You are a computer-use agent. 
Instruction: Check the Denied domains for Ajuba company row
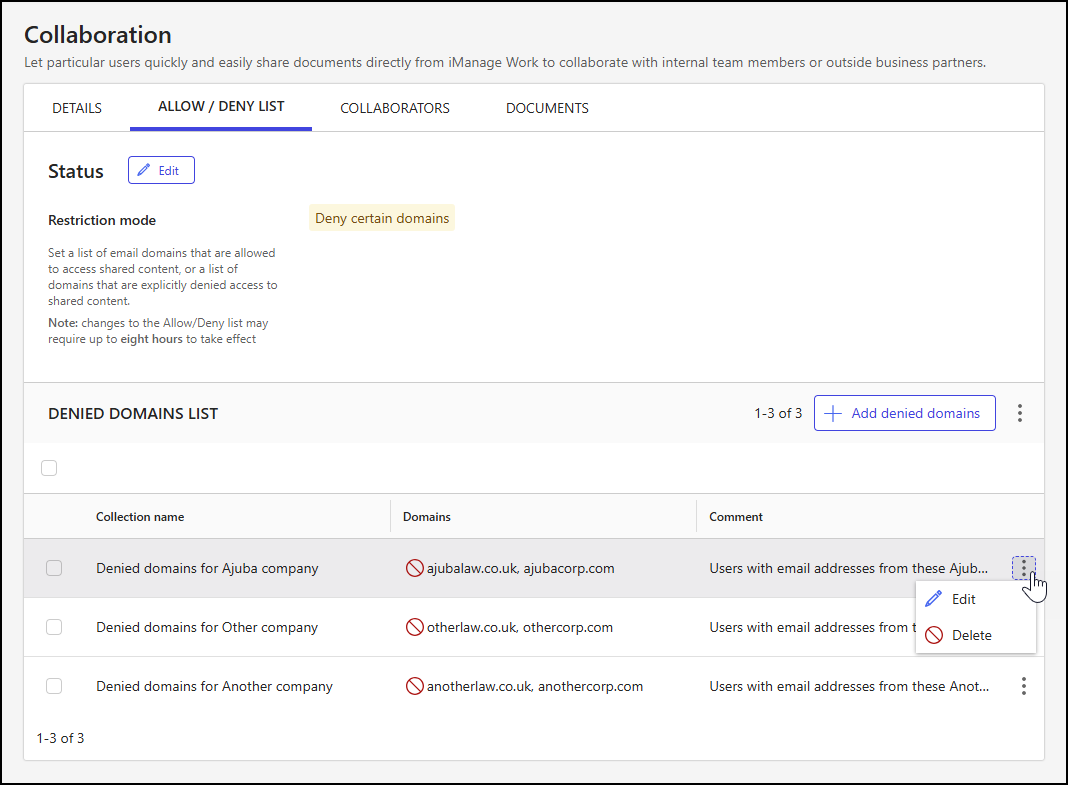(54, 567)
